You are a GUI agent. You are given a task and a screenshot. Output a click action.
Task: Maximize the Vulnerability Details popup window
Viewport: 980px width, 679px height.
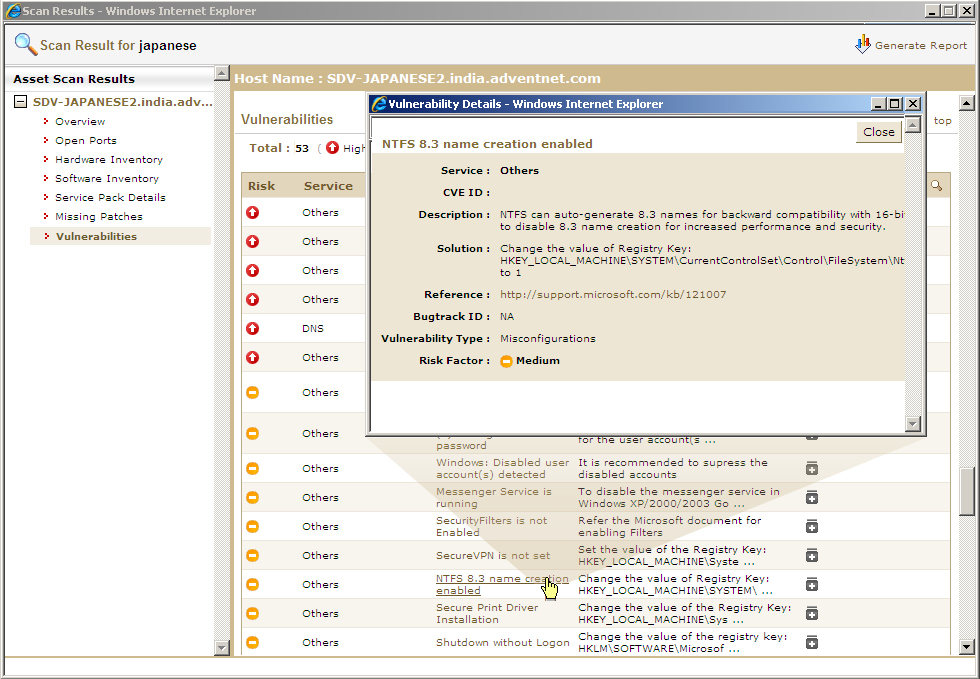coord(895,104)
